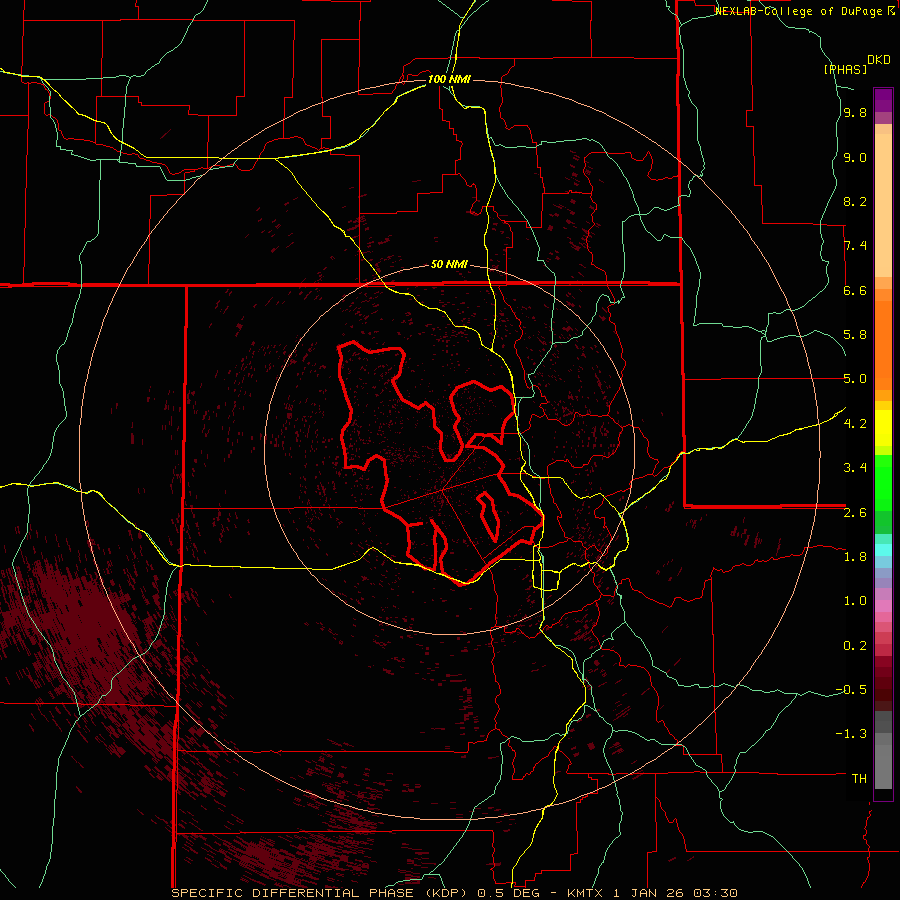Pick the yellow segment of the color bar

(x=883, y=428)
